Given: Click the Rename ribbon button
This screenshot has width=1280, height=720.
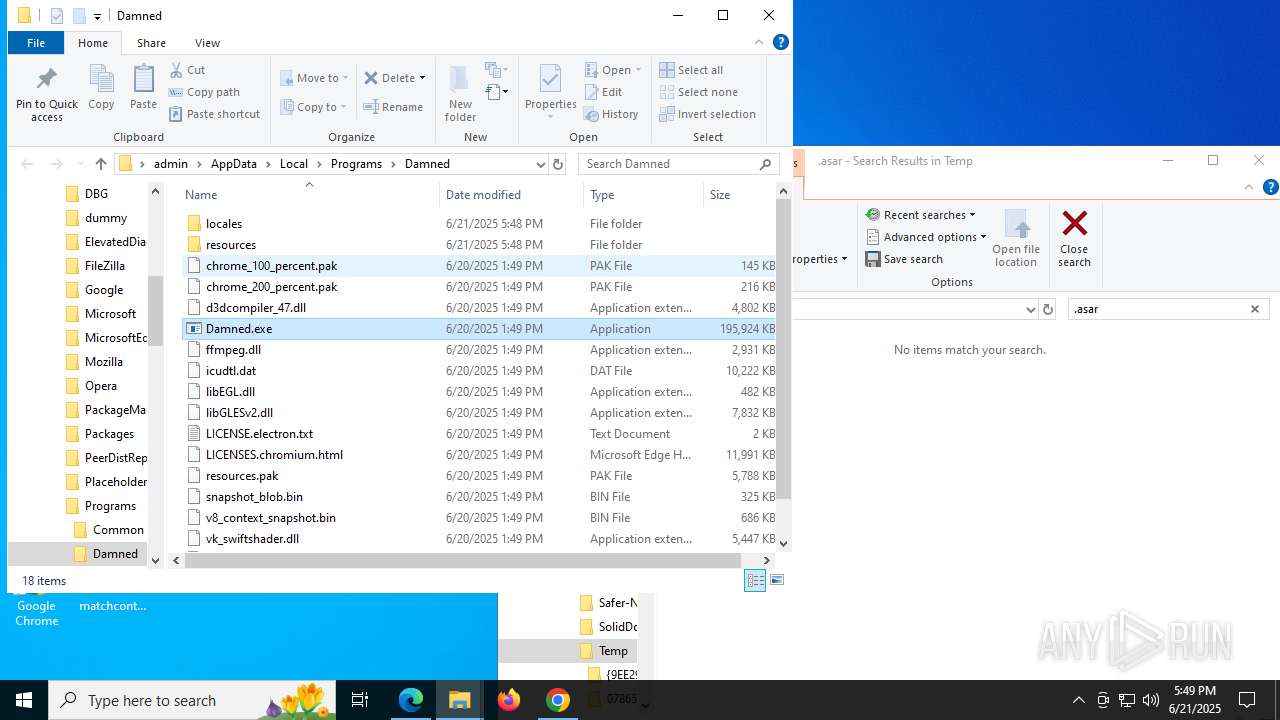Looking at the screenshot, I should point(393,107).
